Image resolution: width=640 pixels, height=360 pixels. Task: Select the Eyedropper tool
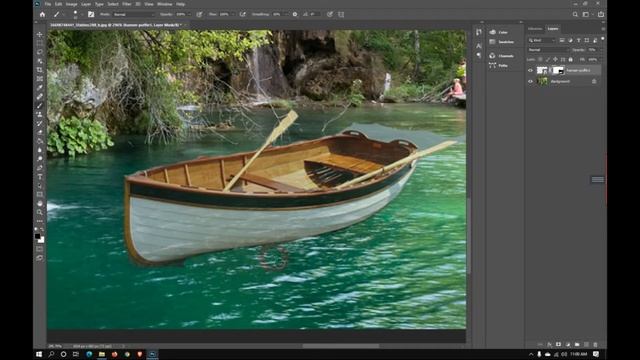point(40,88)
